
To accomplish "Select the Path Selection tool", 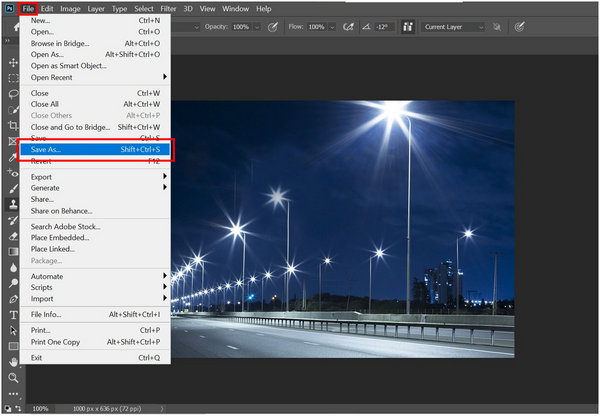I will pyautogui.click(x=13, y=330).
